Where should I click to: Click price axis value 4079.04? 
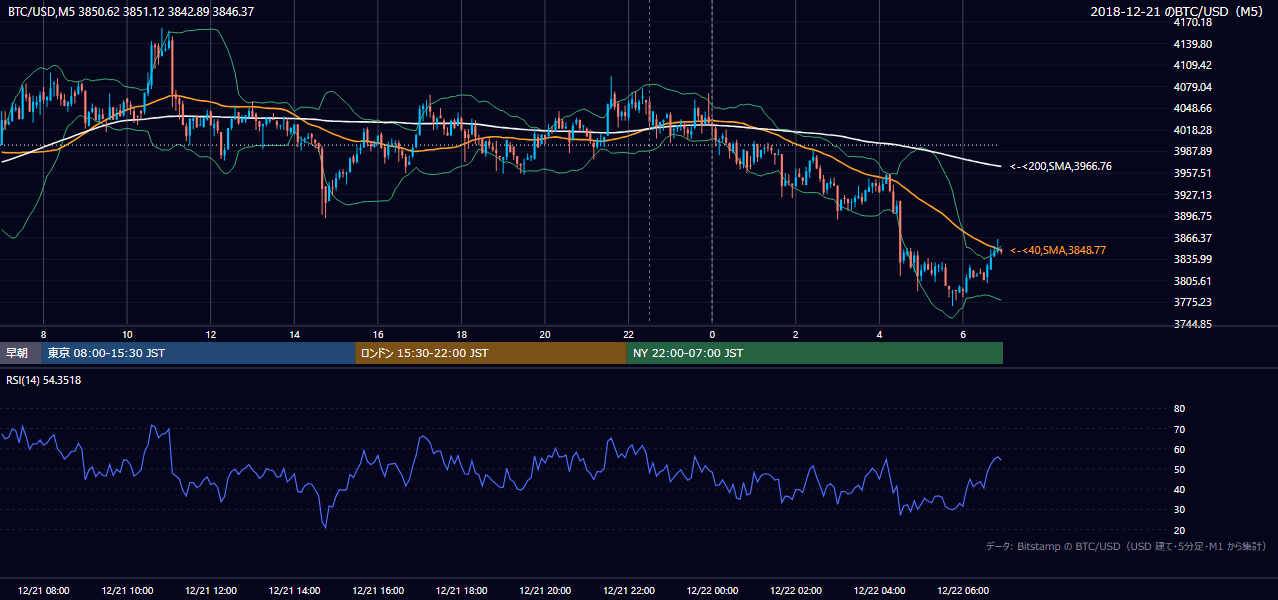point(1193,87)
